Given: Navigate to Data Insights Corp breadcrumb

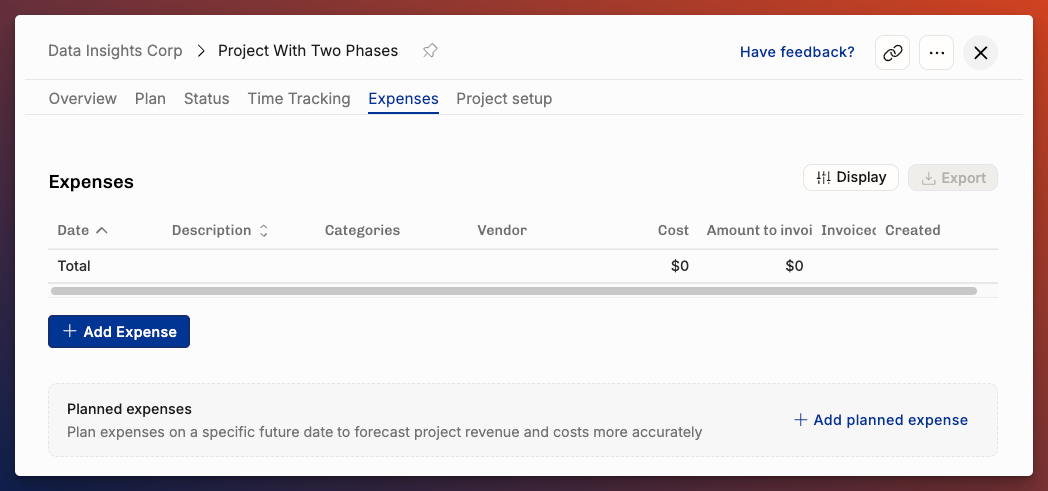Looking at the screenshot, I should 115,51.
